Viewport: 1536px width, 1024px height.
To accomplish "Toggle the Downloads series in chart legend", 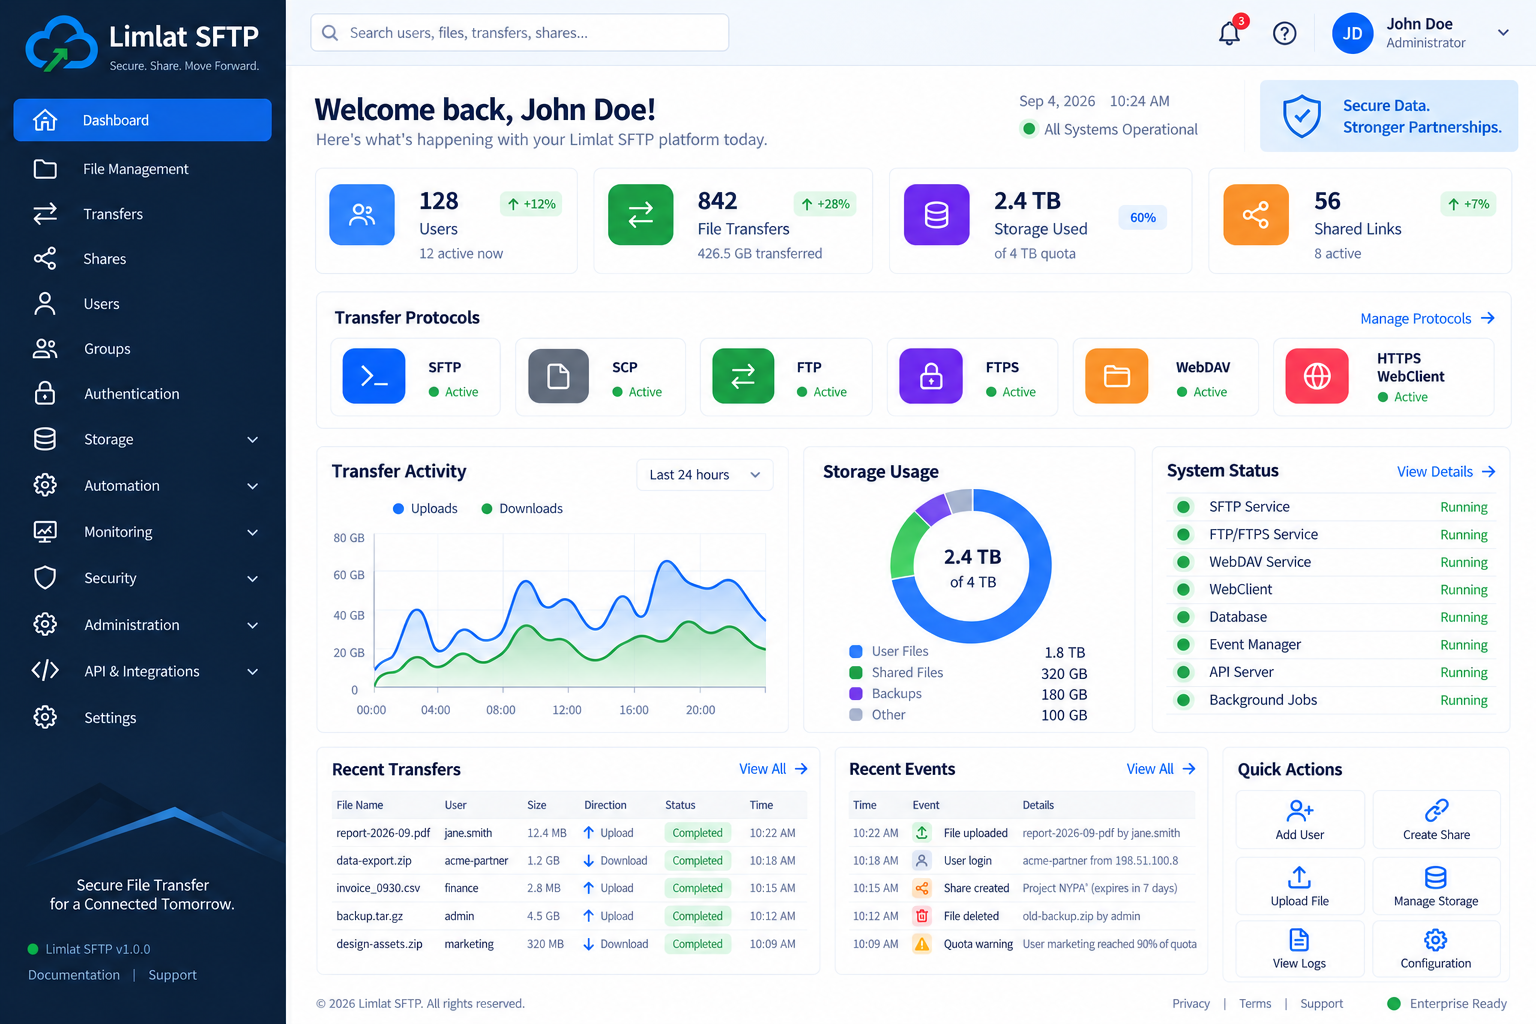I will pos(522,509).
